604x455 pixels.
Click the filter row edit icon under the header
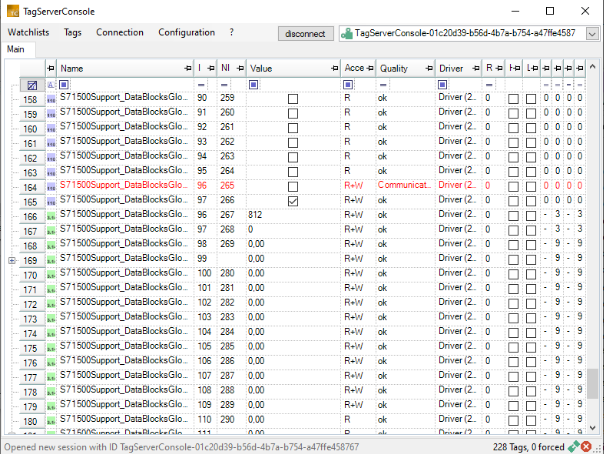click(x=32, y=85)
